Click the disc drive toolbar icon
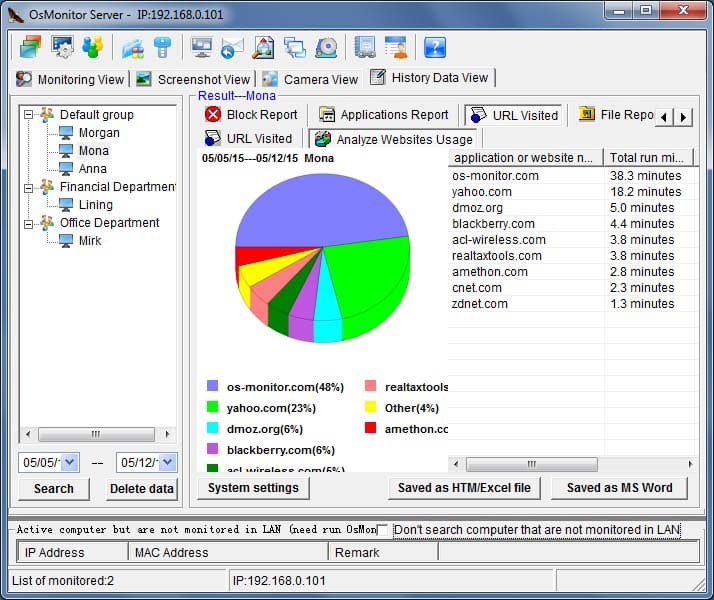Screen dimensions: 714x600 (x=326, y=47)
